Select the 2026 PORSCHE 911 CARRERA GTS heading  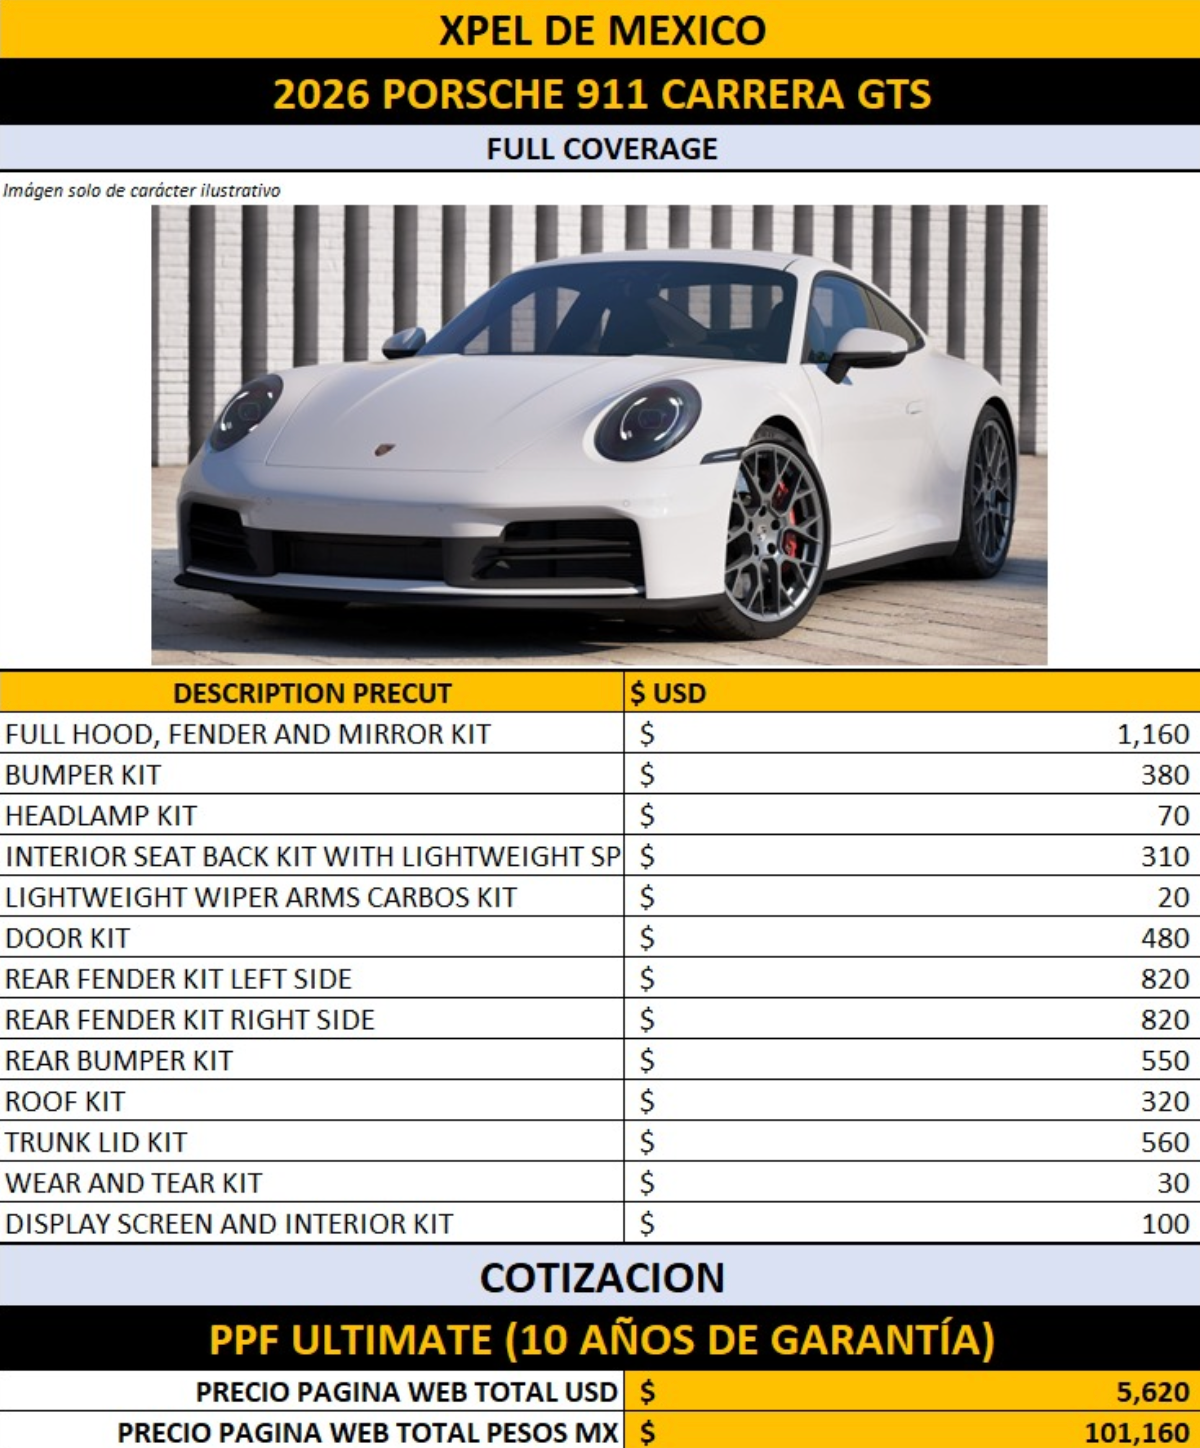pos(600,93)
